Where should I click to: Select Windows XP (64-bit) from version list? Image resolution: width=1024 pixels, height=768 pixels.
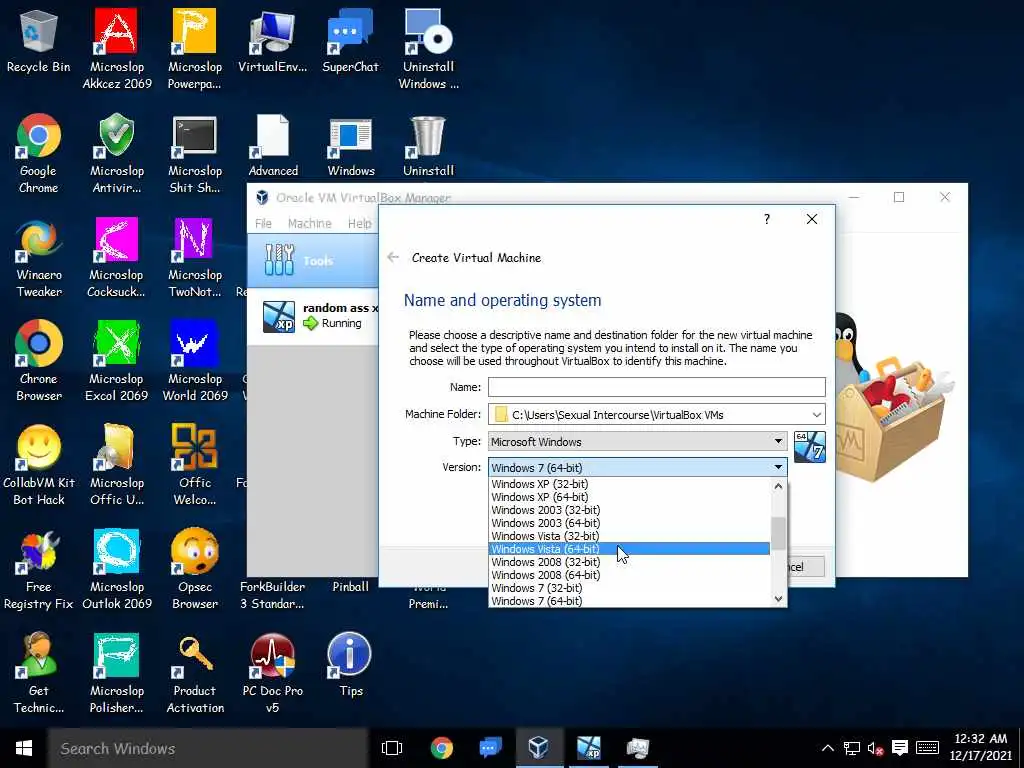coord(630,497)
